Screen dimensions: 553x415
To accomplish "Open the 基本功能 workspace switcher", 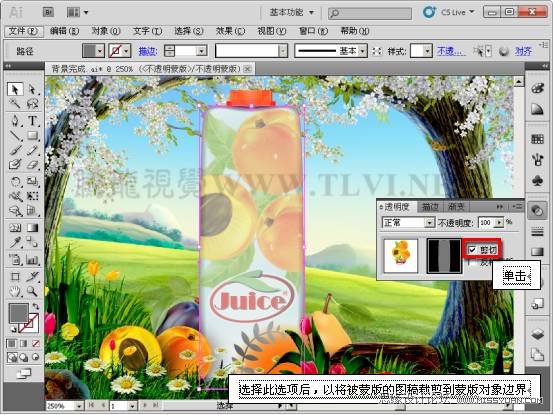I will tap(292, 13).
